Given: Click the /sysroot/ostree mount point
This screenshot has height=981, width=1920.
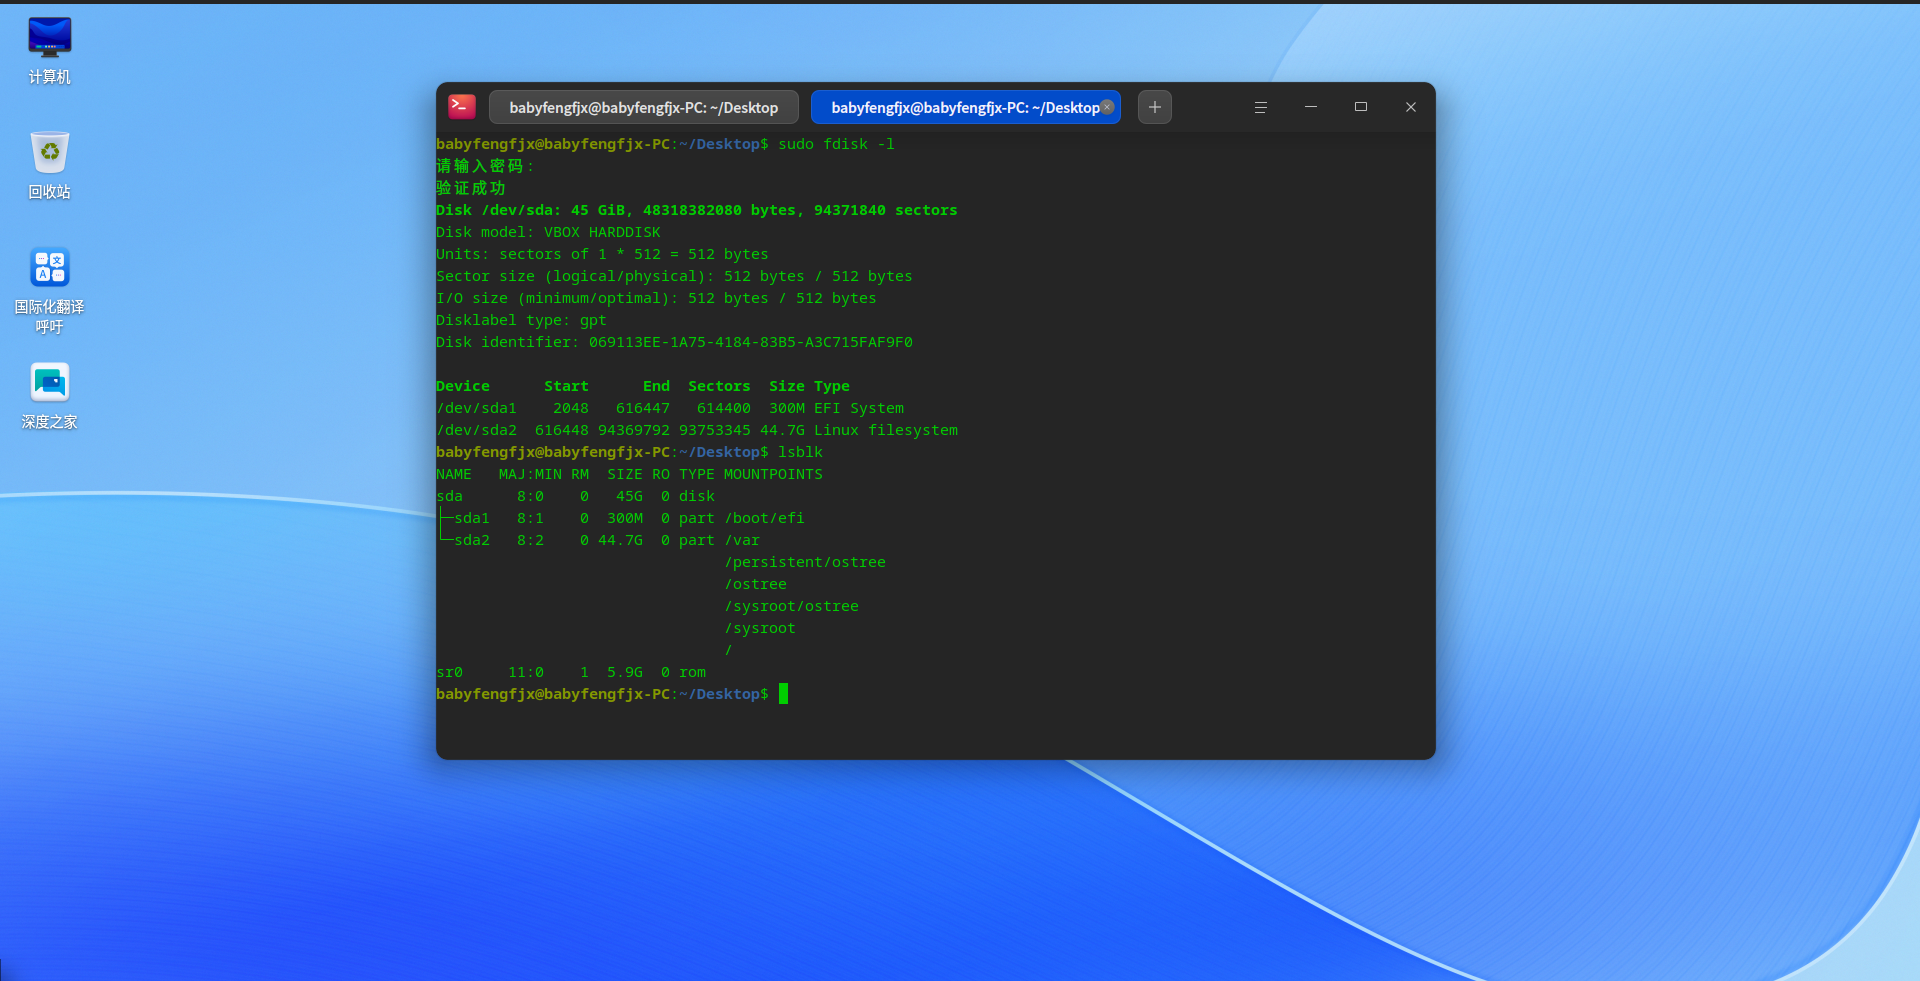Looking at the screenshot, I should click(791, 606).
